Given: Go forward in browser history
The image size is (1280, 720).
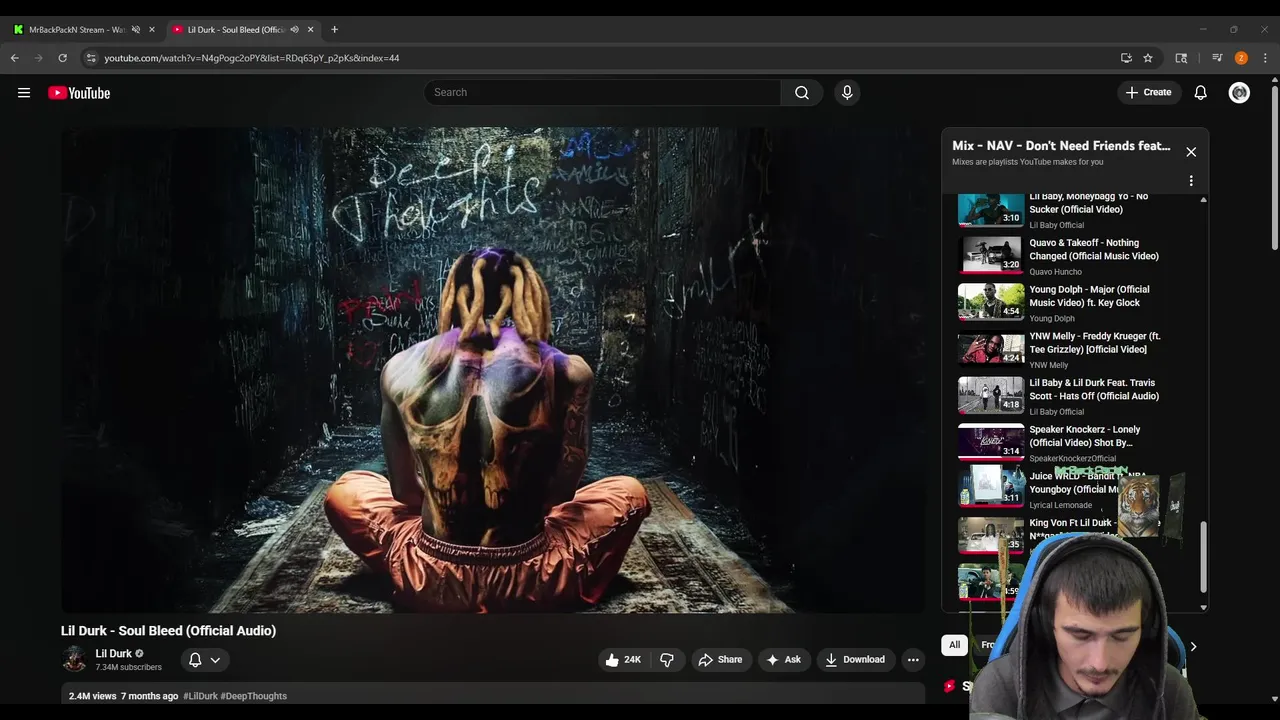Looking at the screenshot, I should [39, 58].
